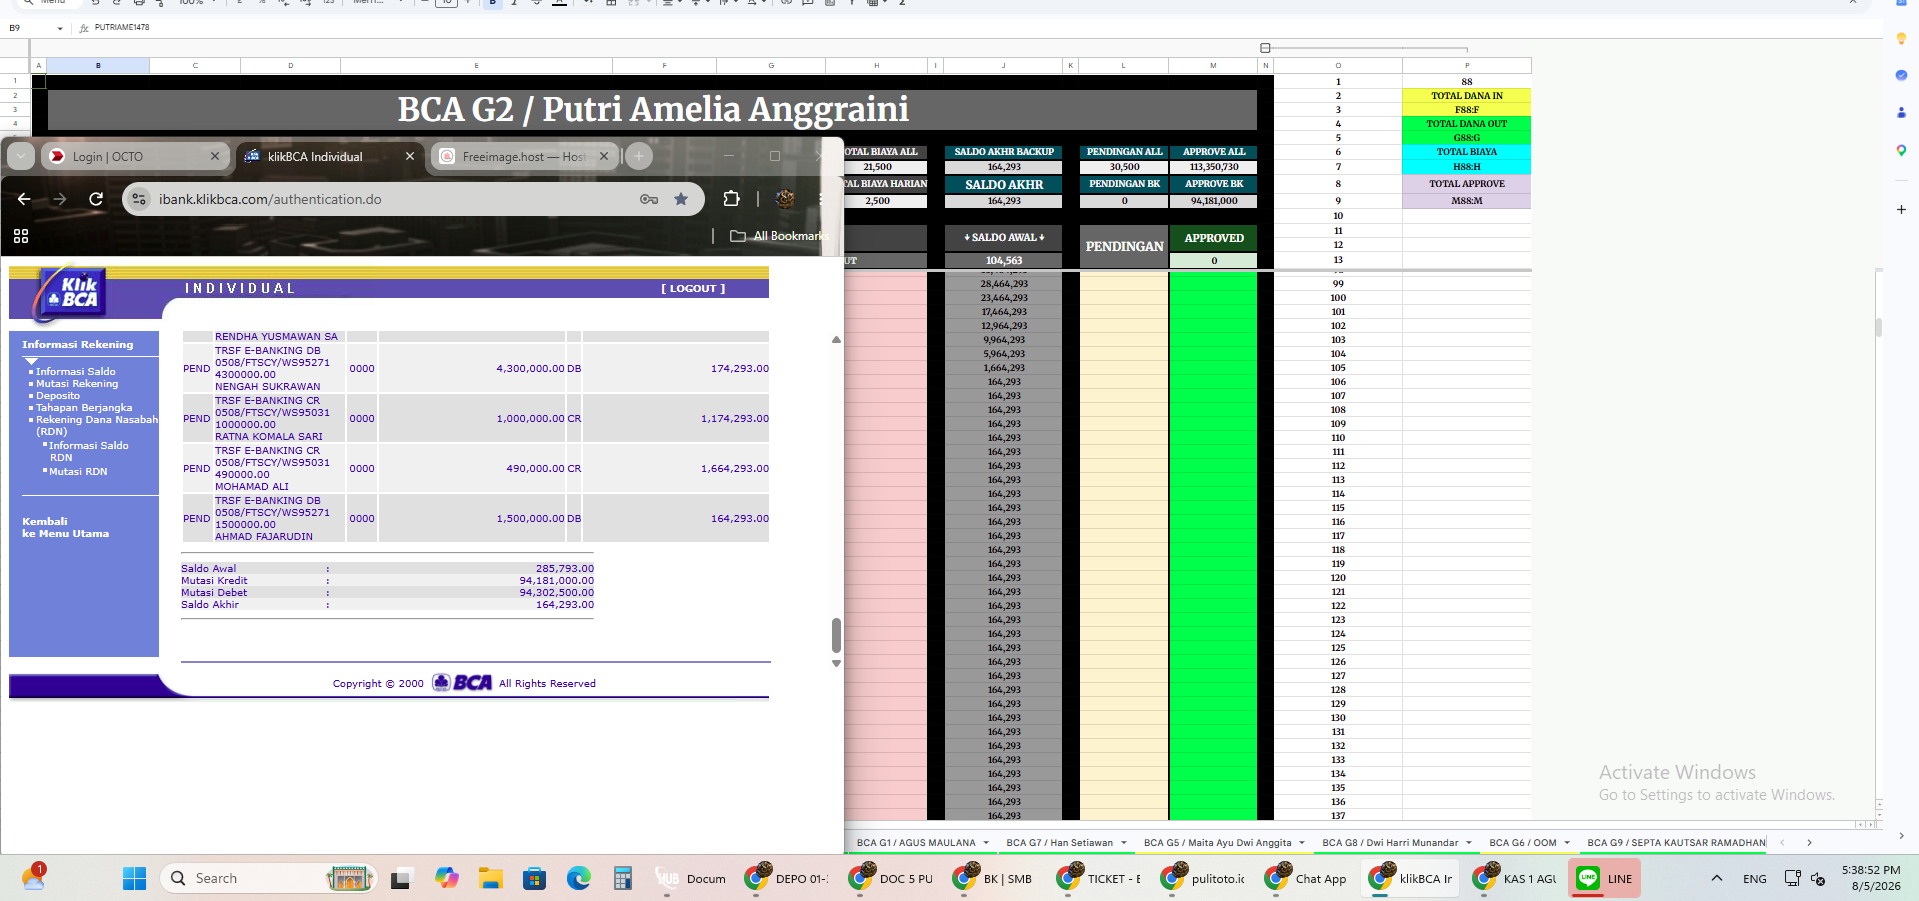Switch to the Freeimage.host tab

coord(524,156)
